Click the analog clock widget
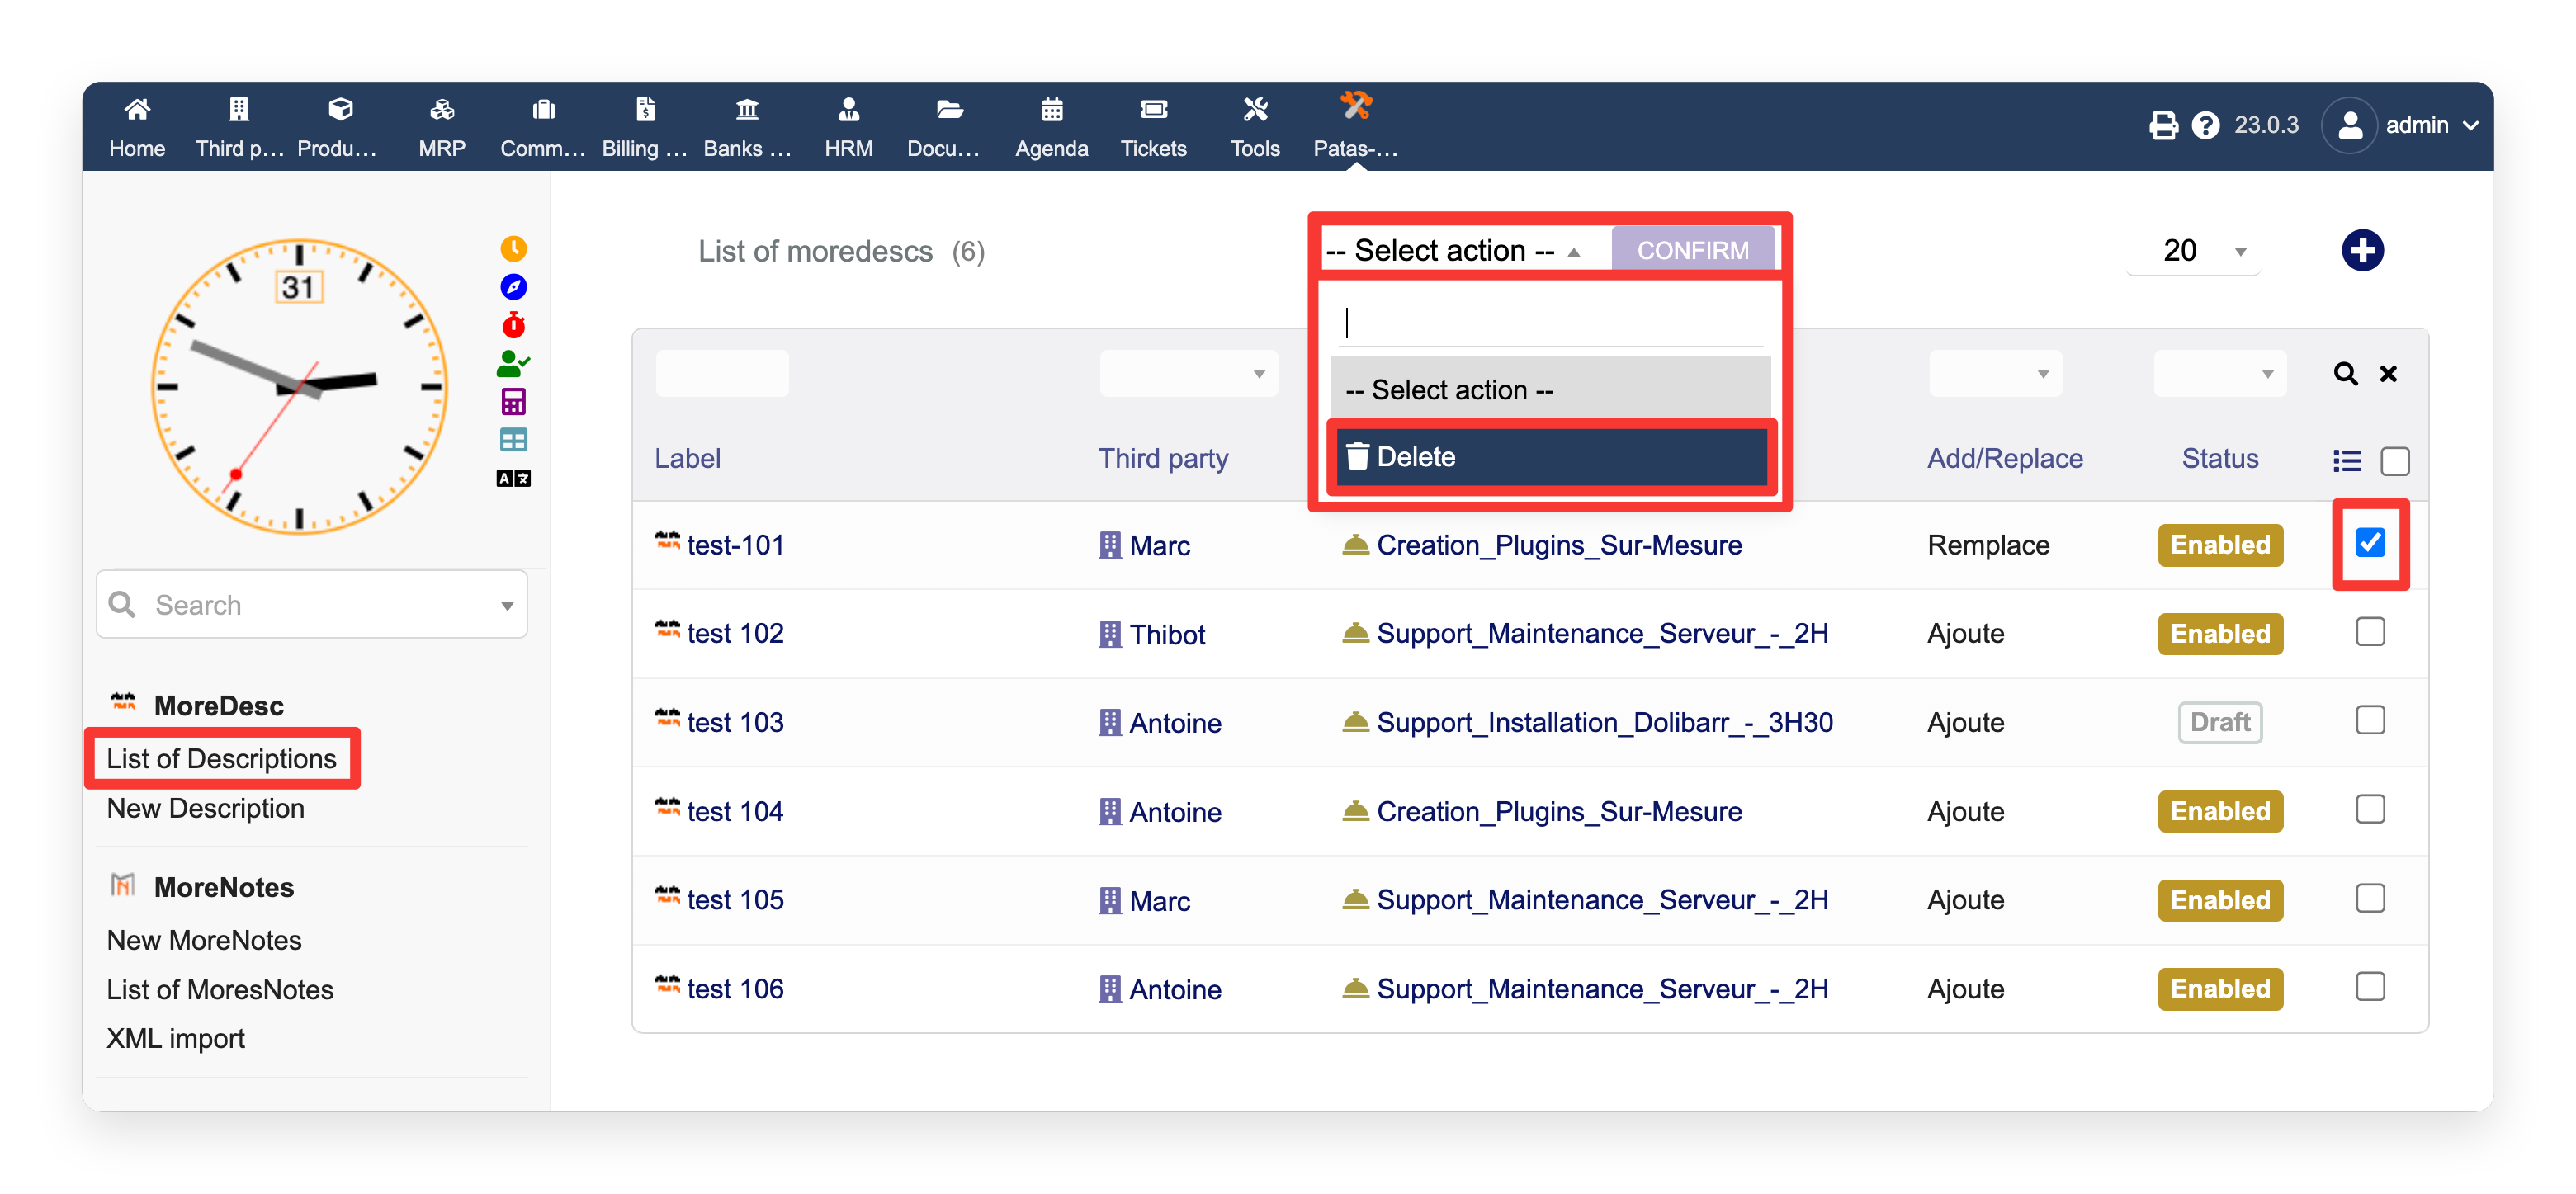Viewport: 2576px width, 1194px height. click(298, 386)
